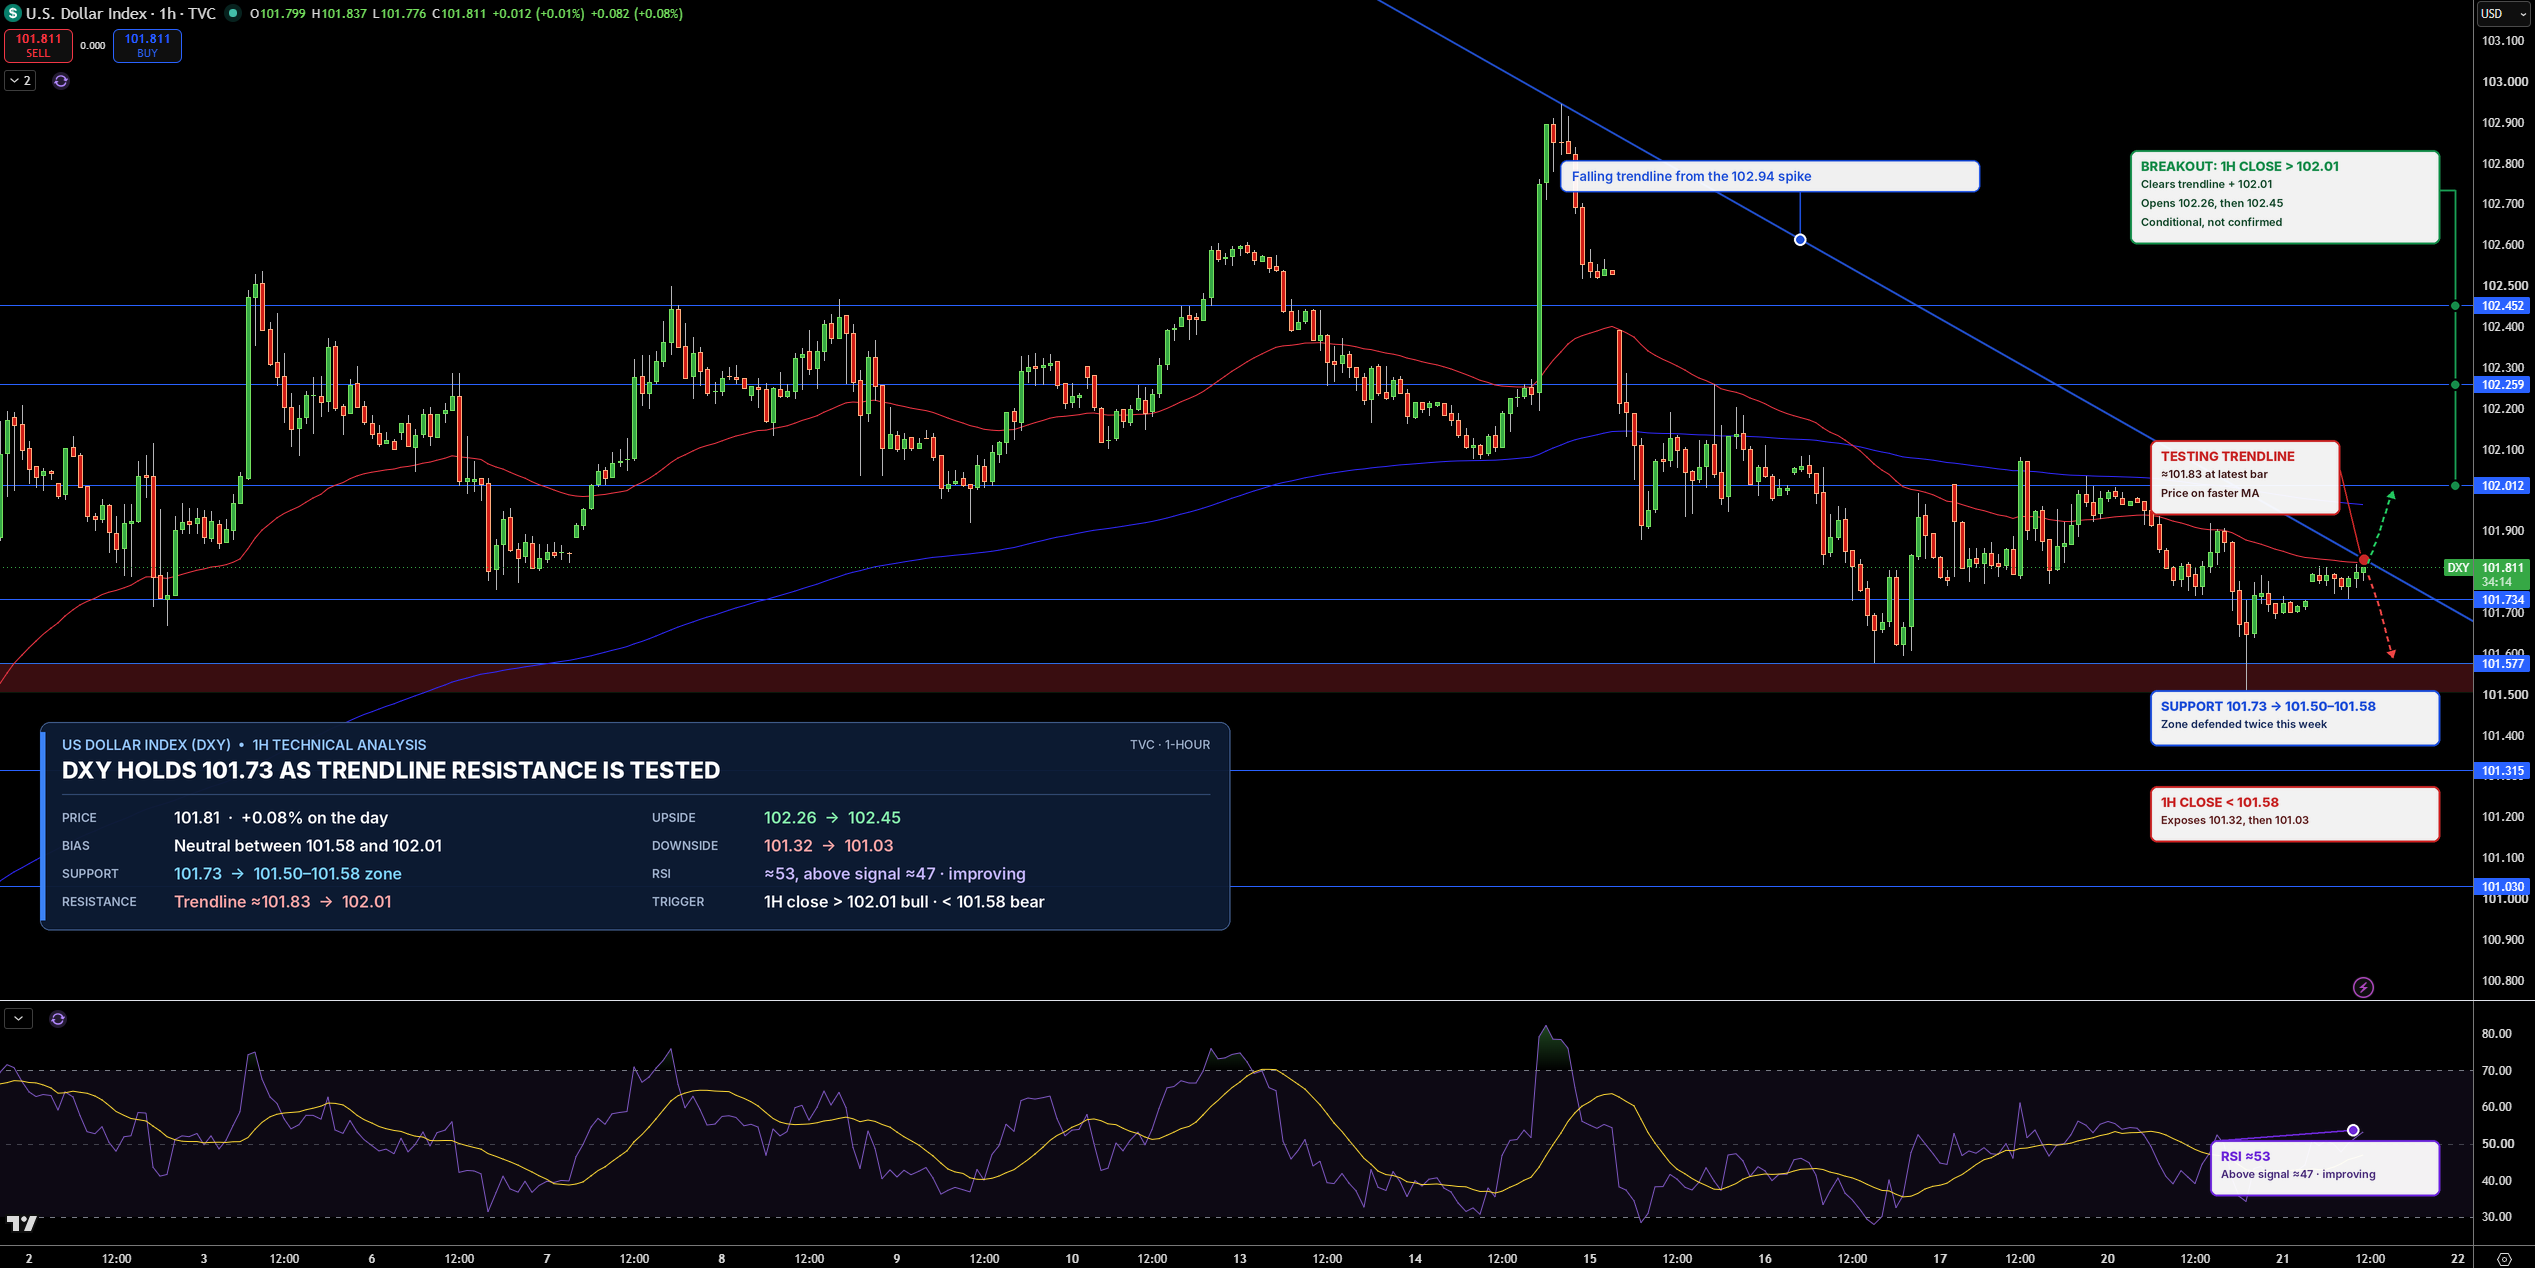Click the spread value 0.000
This screenshot has height=1268, width=2535.
tap(93, 46)
